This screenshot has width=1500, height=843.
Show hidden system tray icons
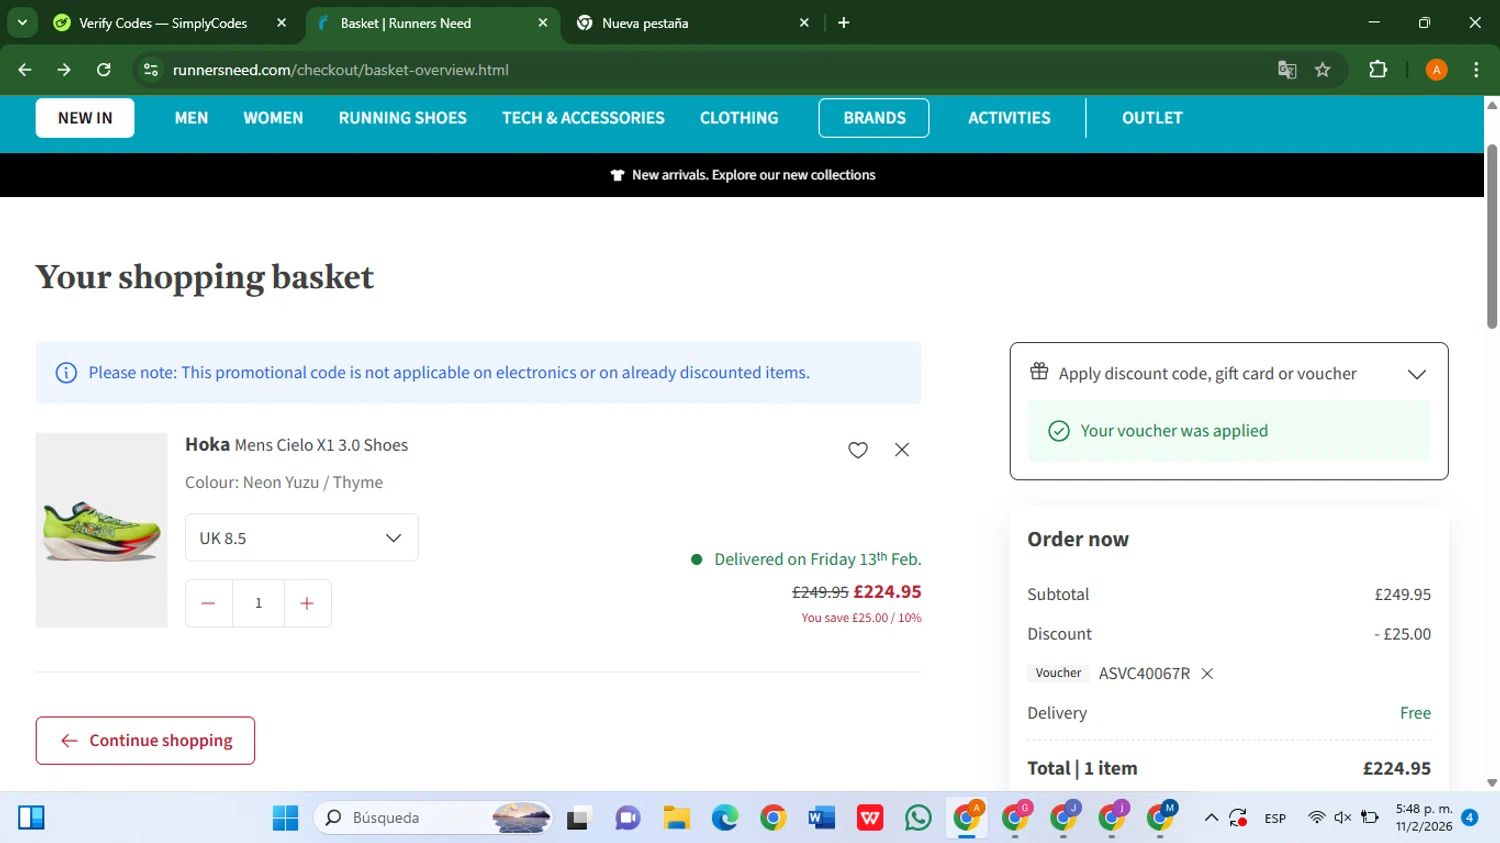(x=1211, y=818)
